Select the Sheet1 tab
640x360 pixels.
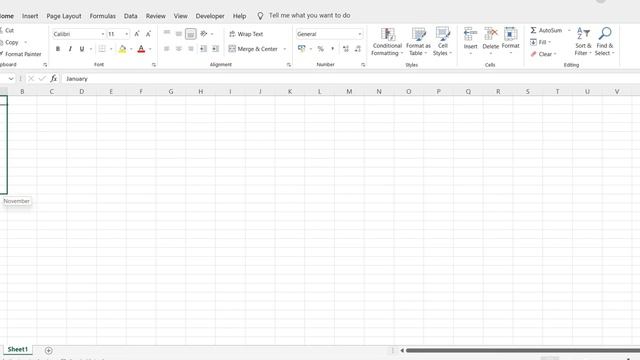[x=18, y=349]
